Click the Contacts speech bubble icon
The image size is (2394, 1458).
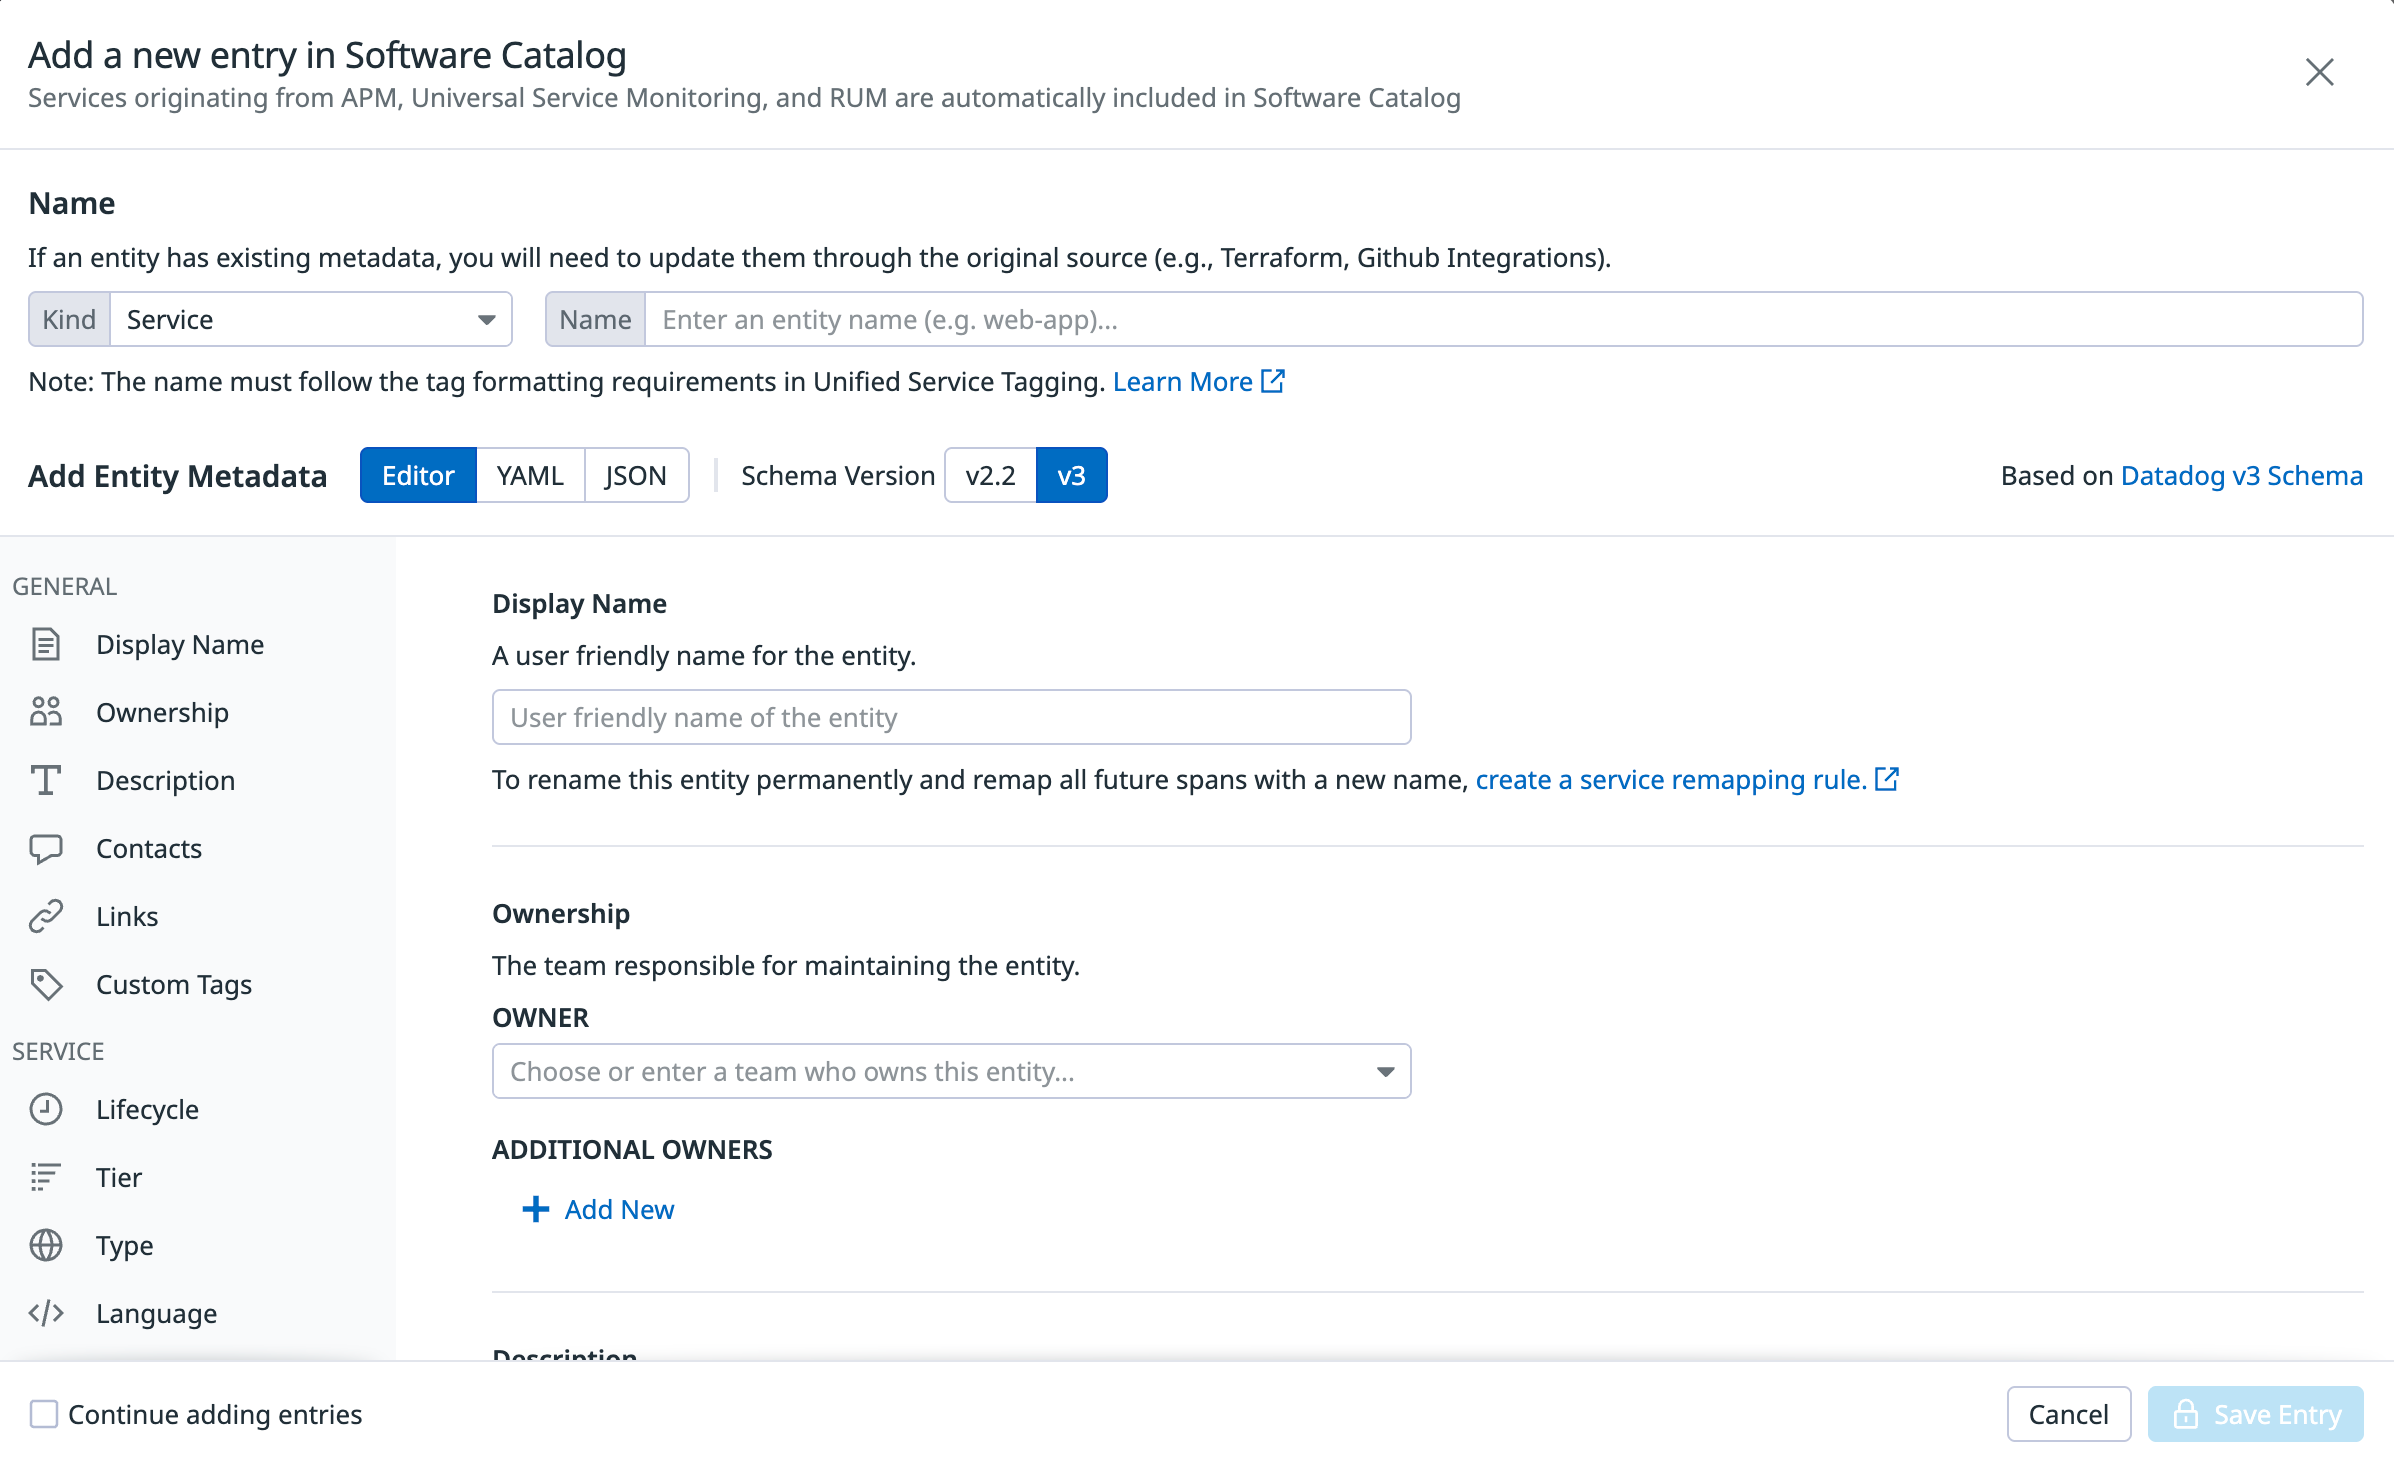(x=46, y=848)
